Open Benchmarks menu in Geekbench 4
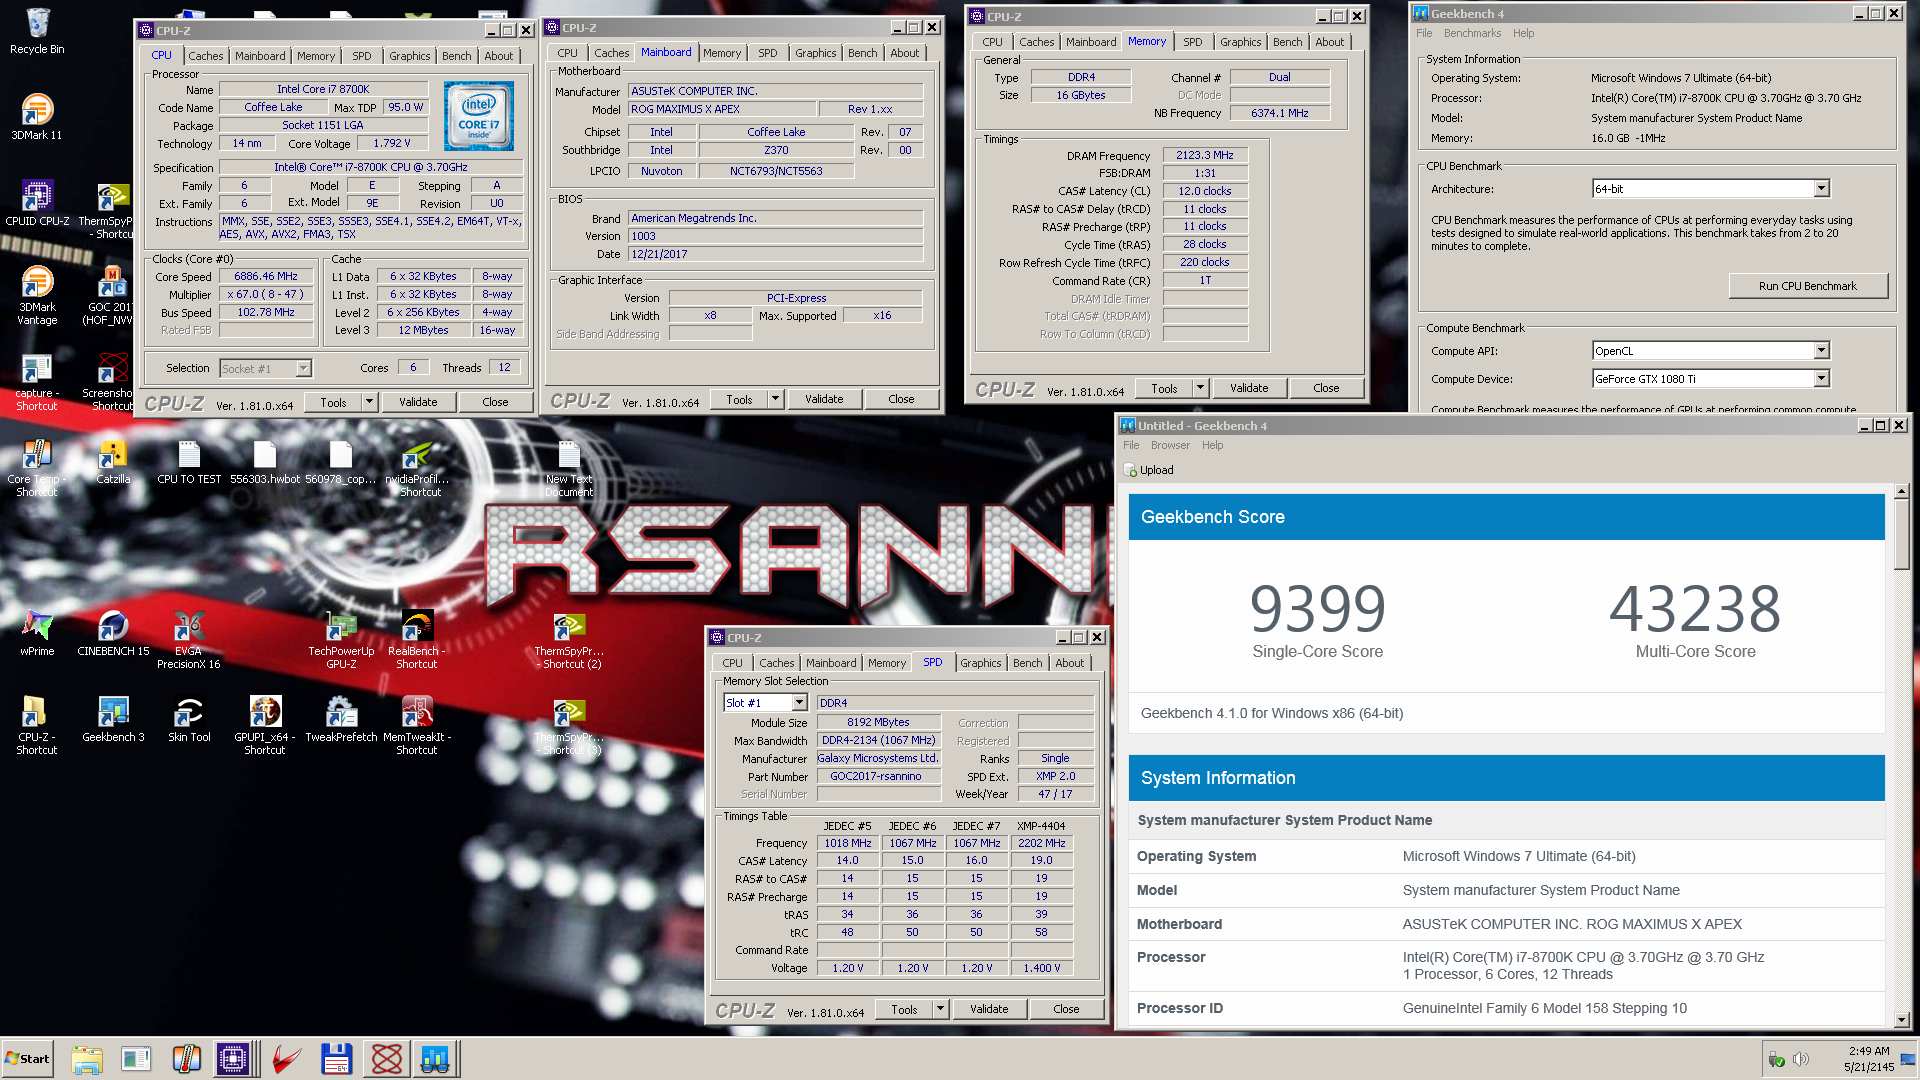Screen dimensions: 1920x1080 [1472, 33]
